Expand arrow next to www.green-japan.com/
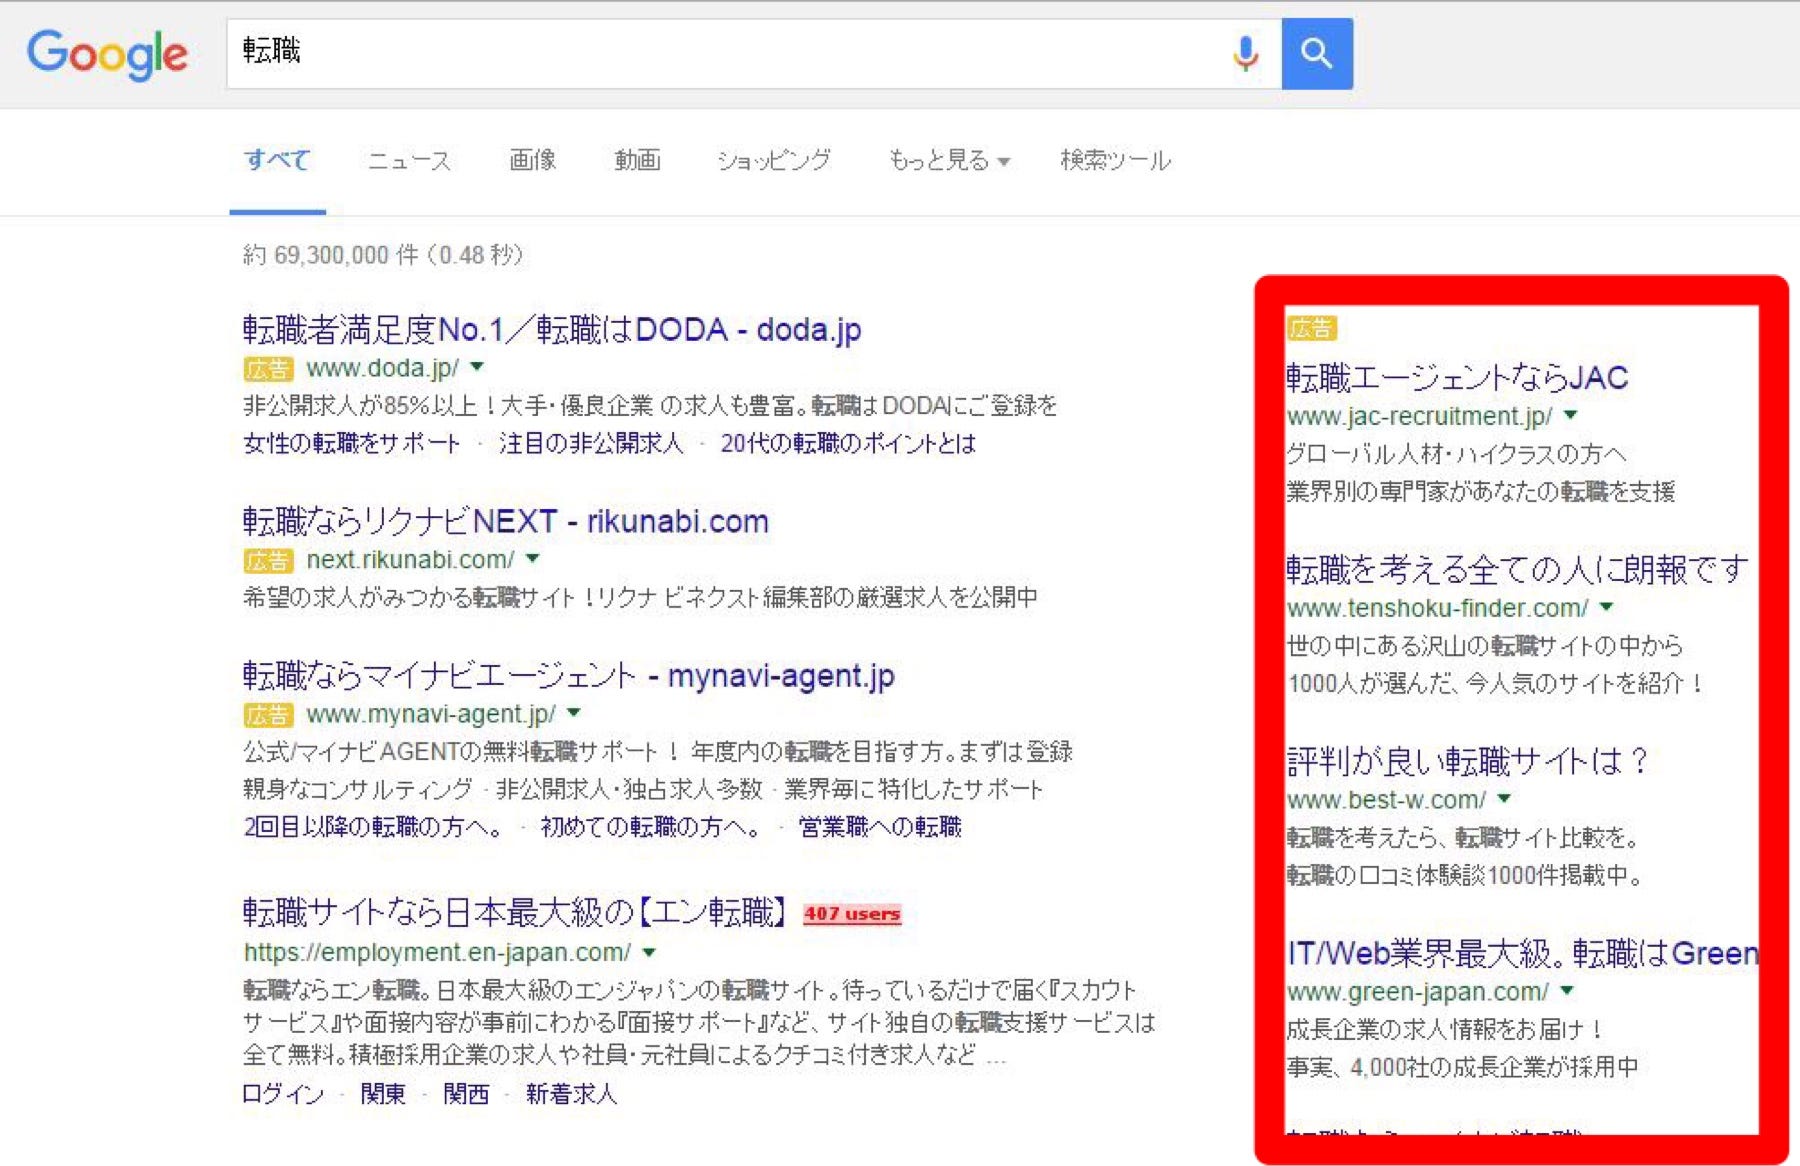 click(x=1567, y=990)
